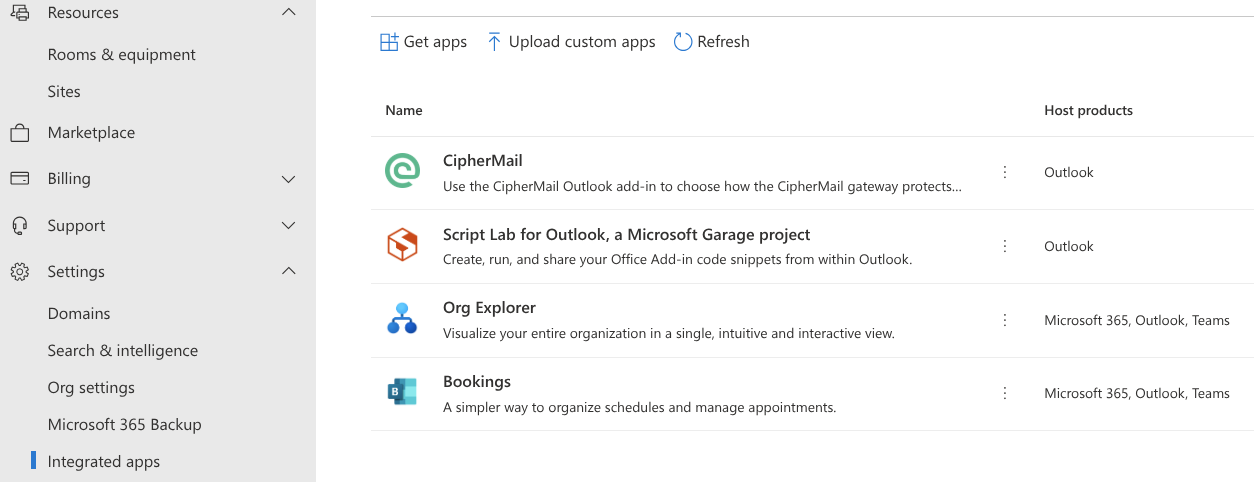Click the Get apps grid icon
The height and width of the screenshot is (482, 1254).
[389, 42]
